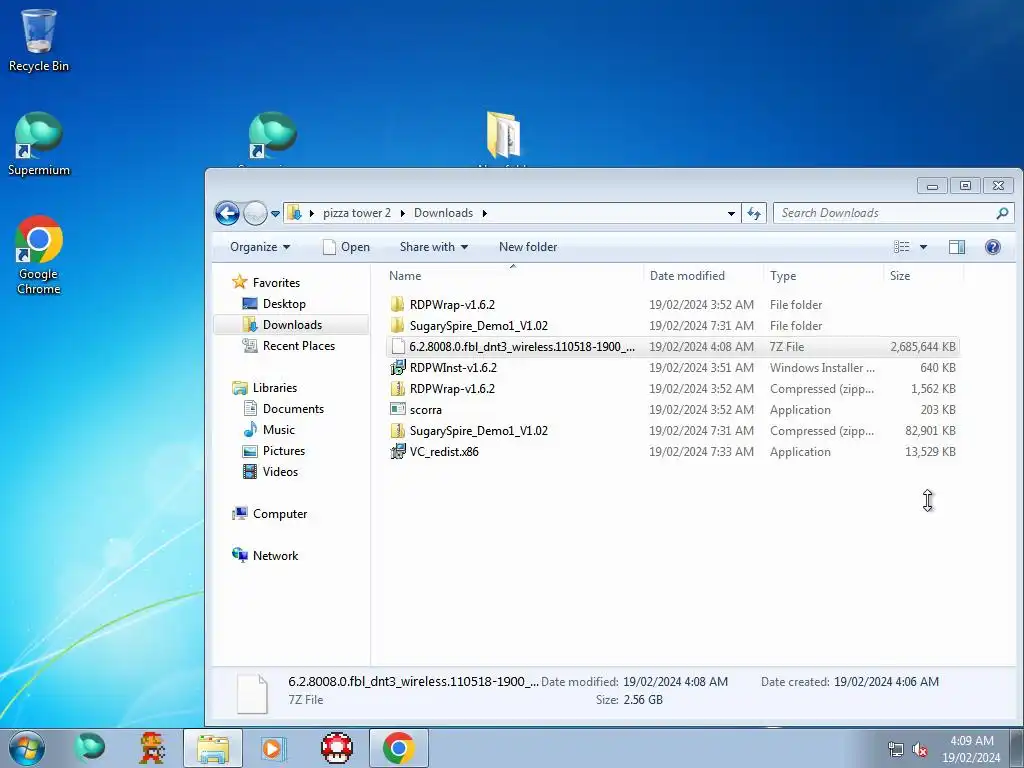This screenshot has height=768, width=1024.
Task: Click the Open toolbar button
Action: pyautogui.click(x=347, y=247)
